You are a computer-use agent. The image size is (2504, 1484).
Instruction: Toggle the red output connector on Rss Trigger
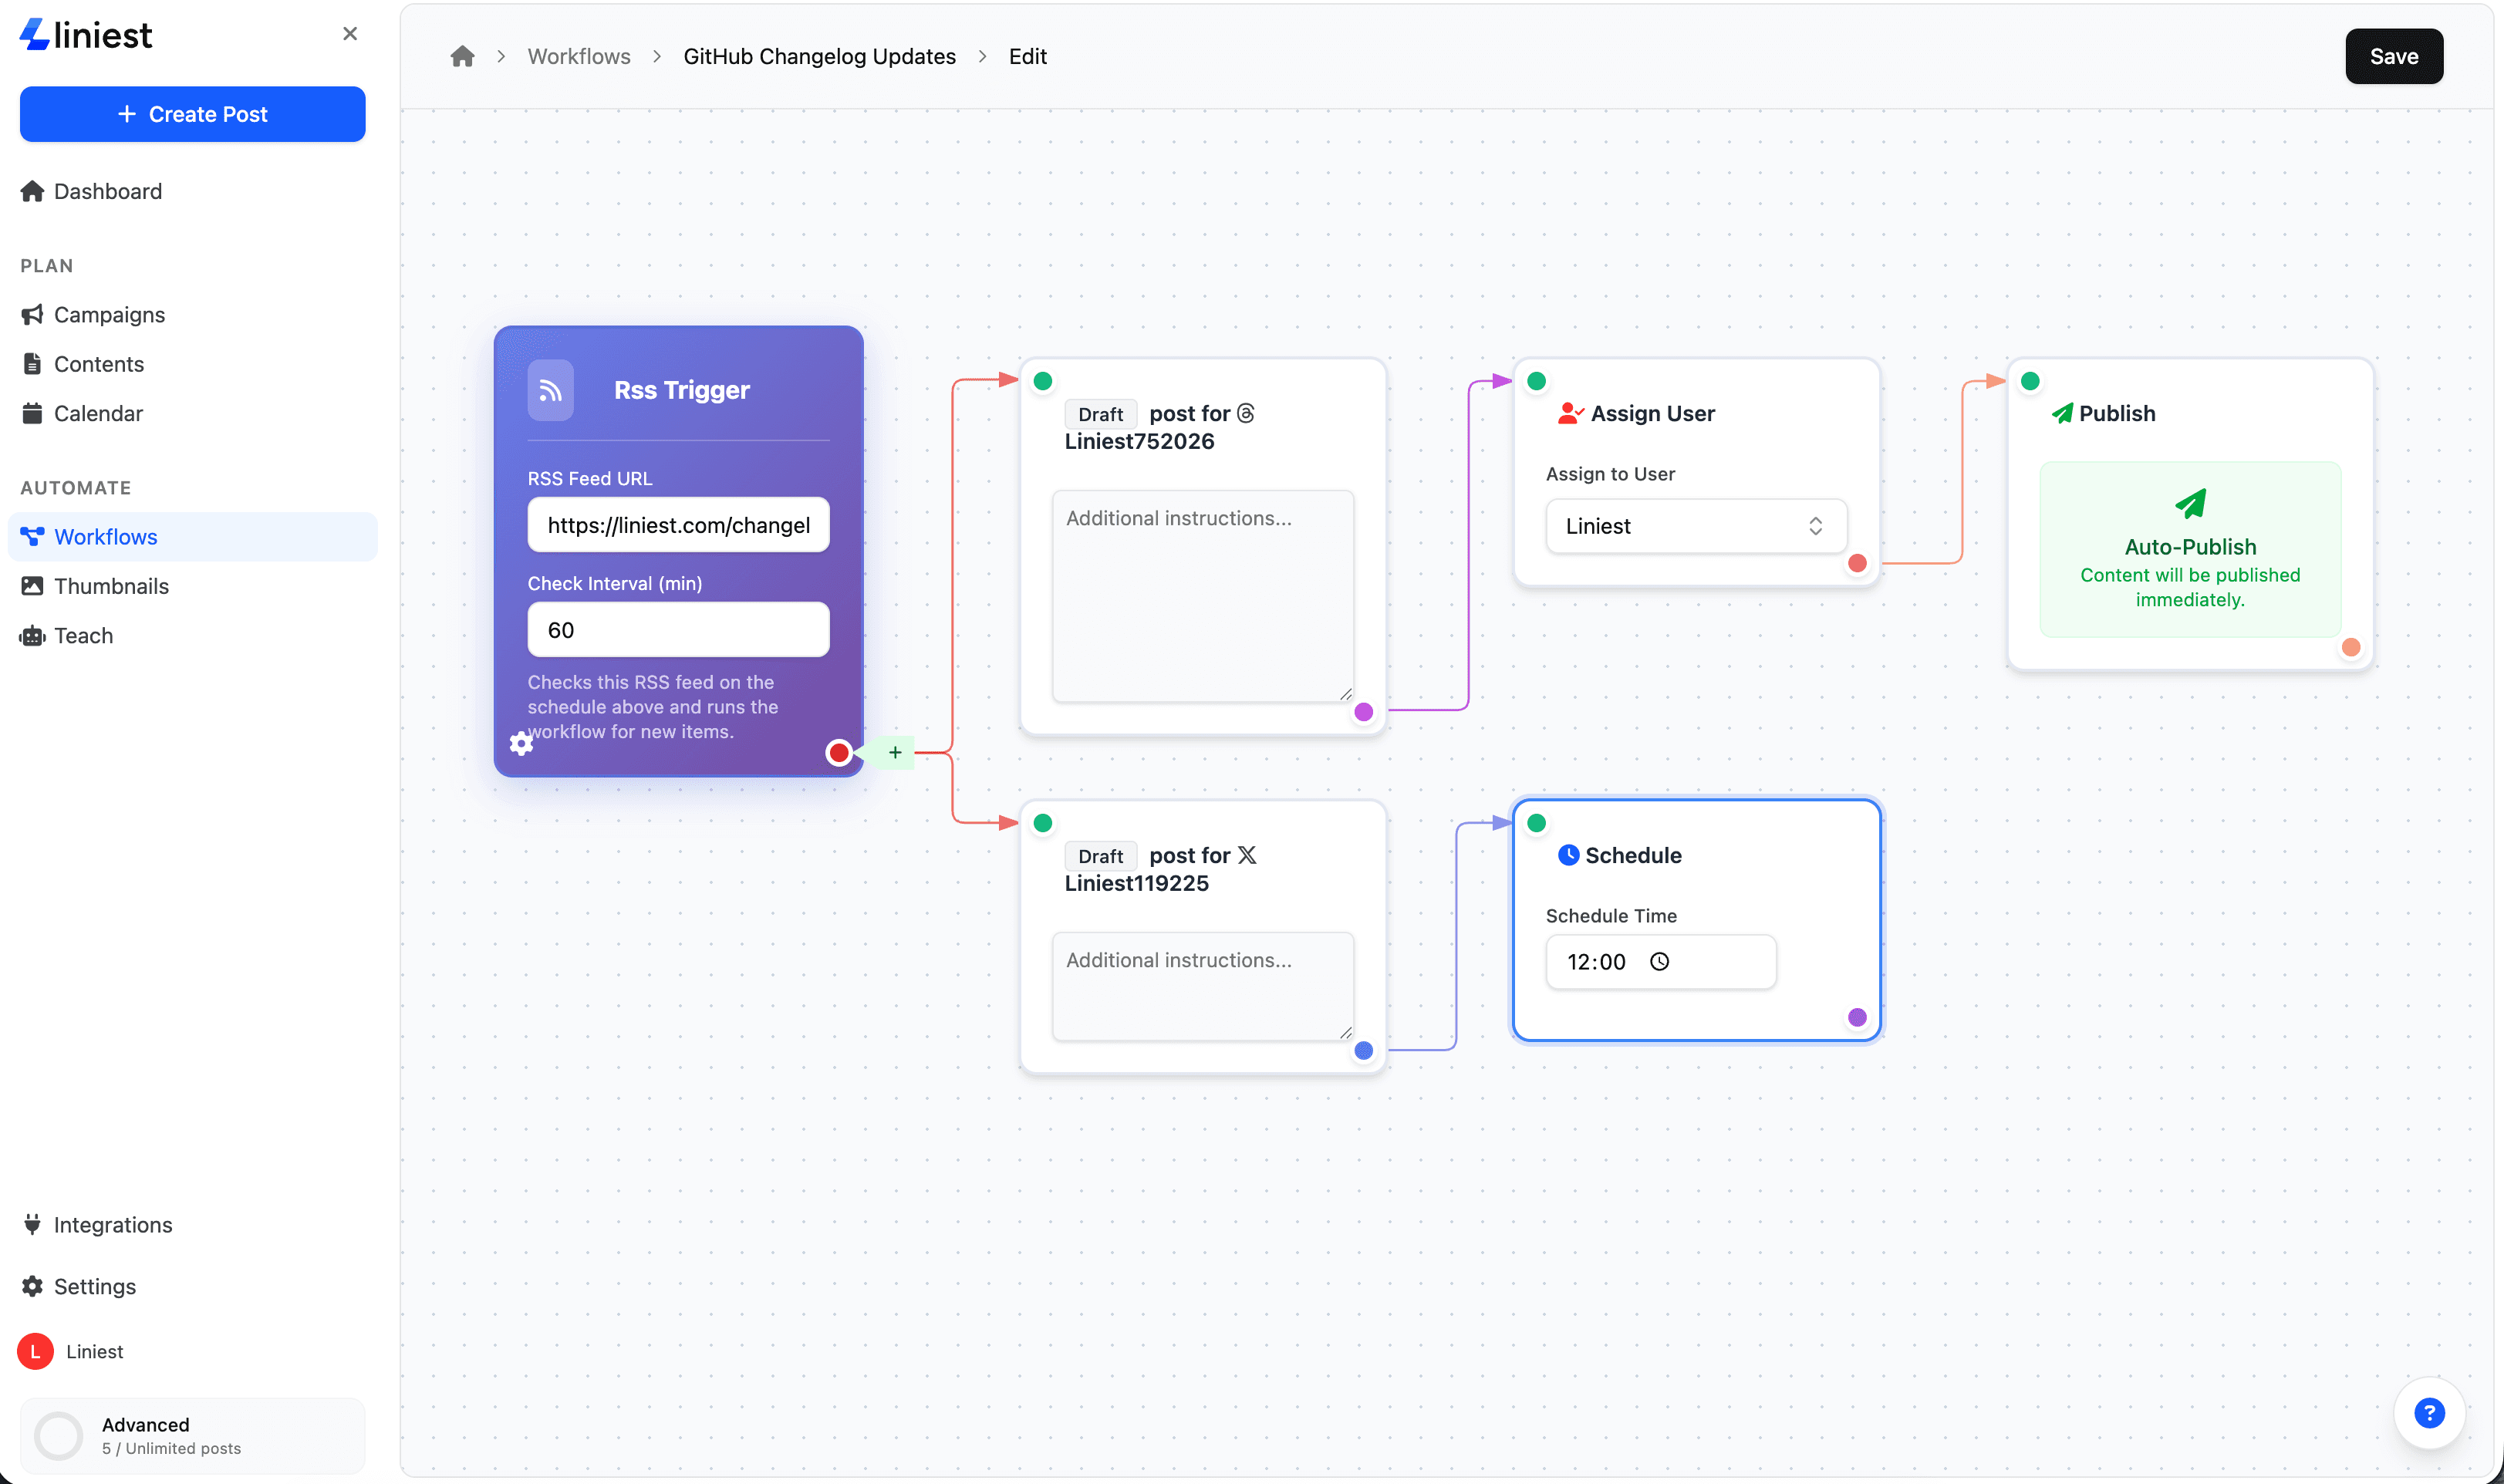tap(839, 752)
